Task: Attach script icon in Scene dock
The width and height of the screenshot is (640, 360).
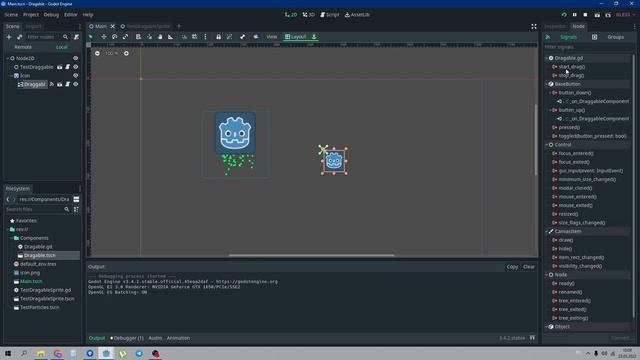Action: pyautogui.click(x=76, y=37)
